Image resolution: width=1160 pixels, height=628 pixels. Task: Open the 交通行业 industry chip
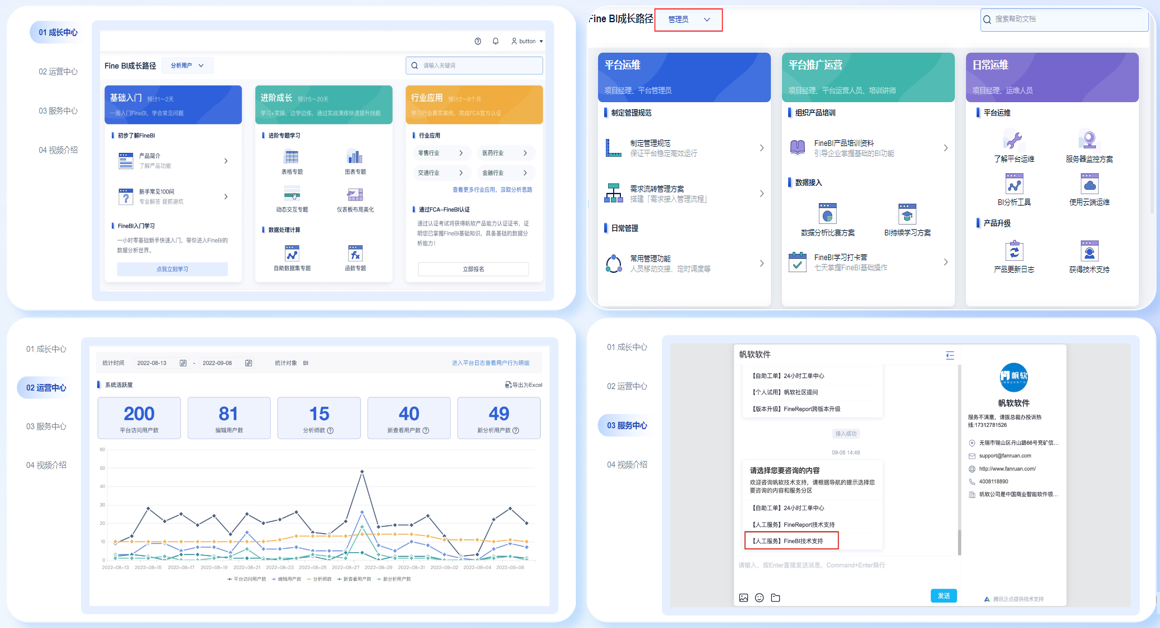(441, 173)
